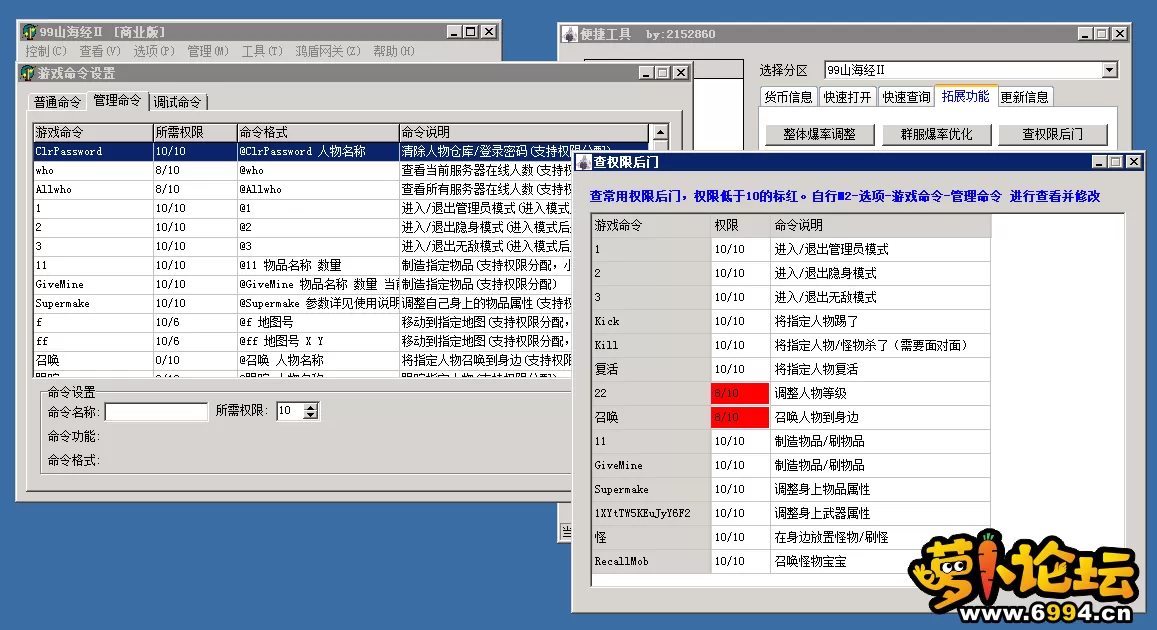Click the 所需权限 column header
This screenshot has height=630, width=1157.
click(x=195, y=132)
